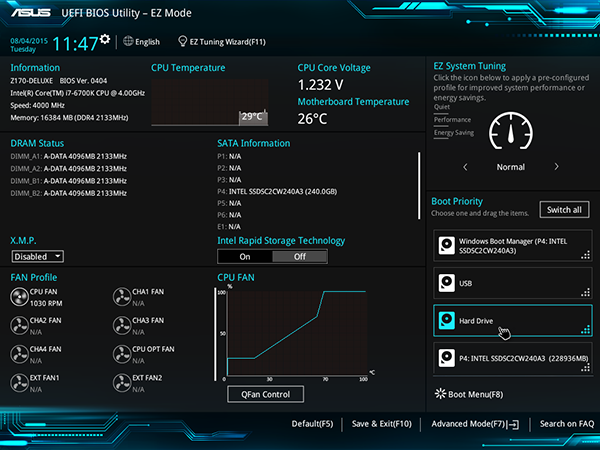Open QFan Control

coord(266,394)
